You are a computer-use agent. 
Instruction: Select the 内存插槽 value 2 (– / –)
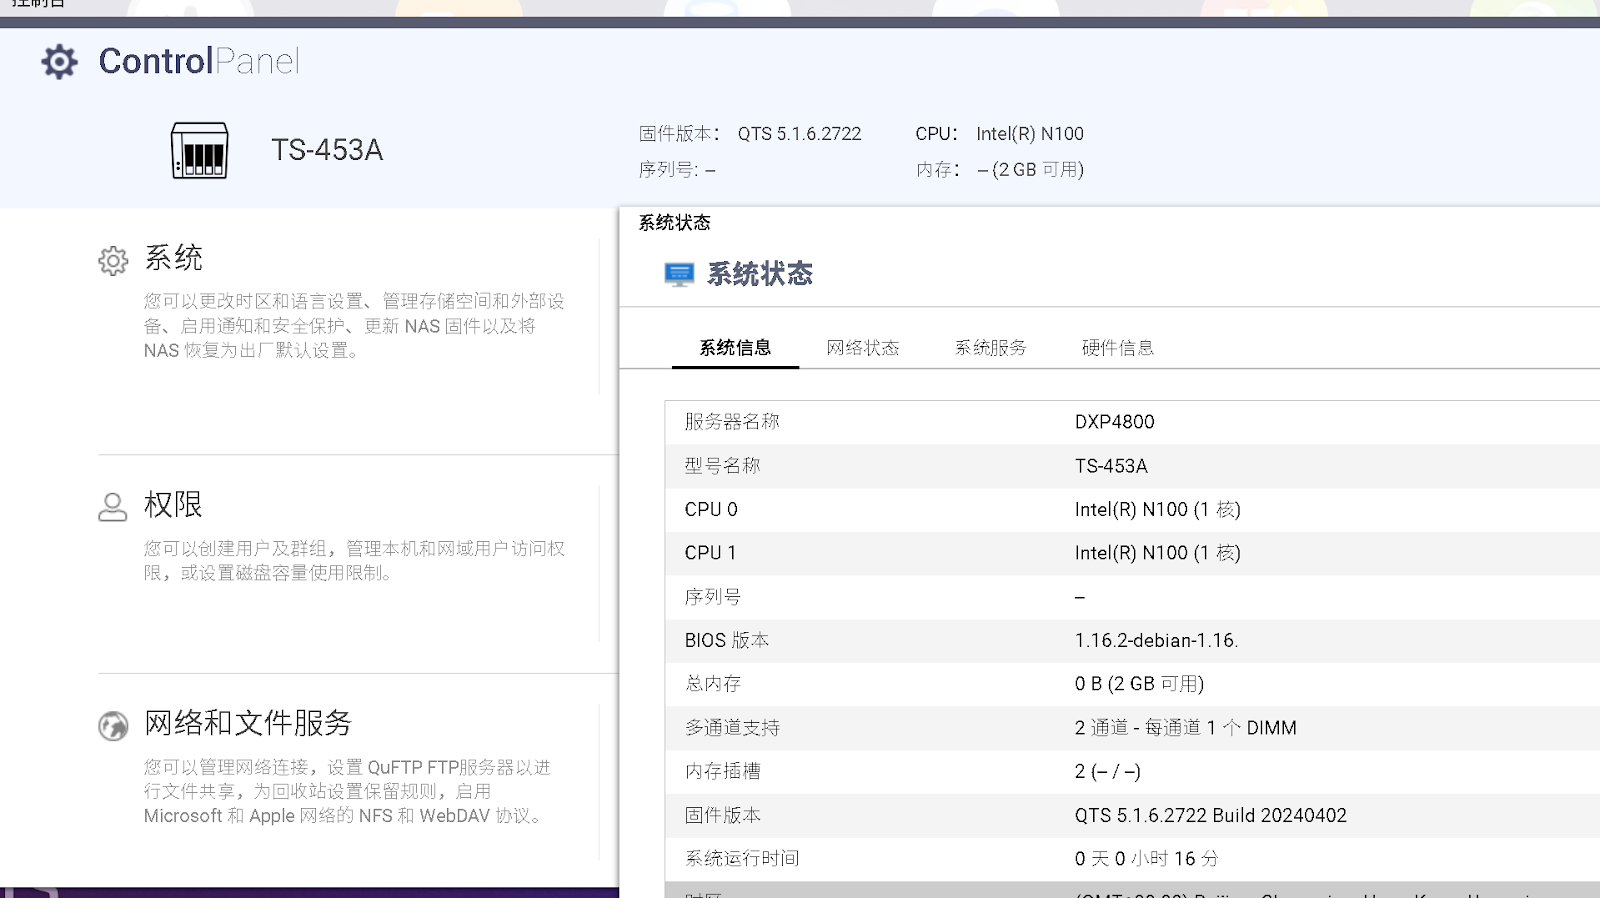pos(1107,772)
